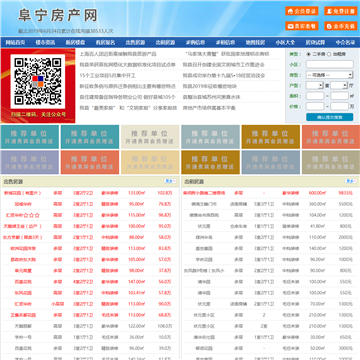Click the maximum 面积 input field before ㎡
Viewport: 360px width, 360px height.
tap(340, 96)
